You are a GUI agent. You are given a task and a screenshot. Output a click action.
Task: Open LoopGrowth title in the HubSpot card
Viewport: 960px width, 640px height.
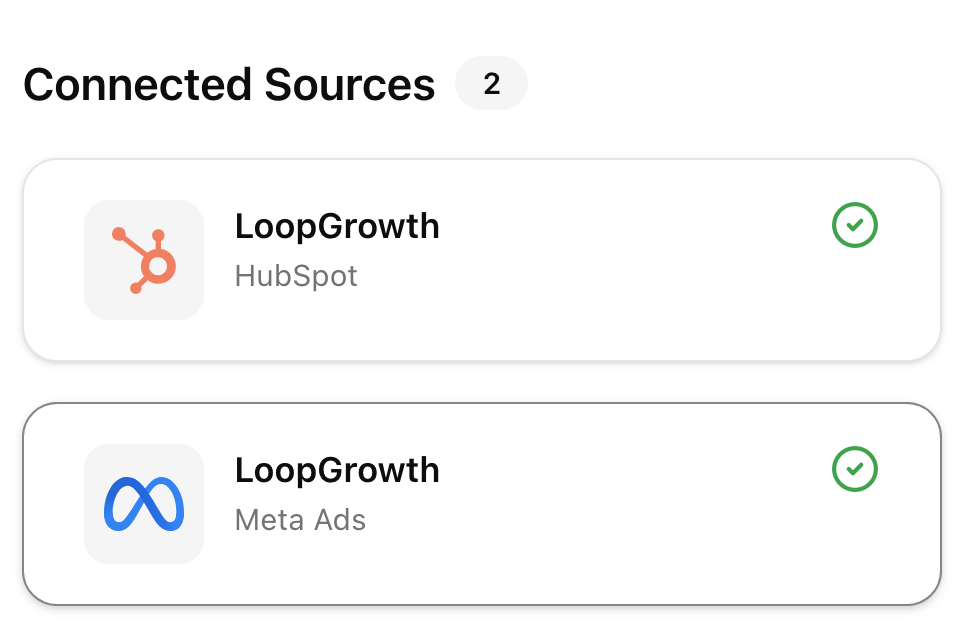[337, 227]
